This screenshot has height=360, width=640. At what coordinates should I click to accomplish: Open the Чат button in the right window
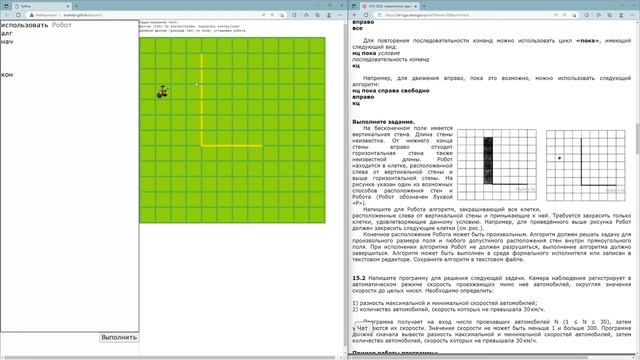362,328
